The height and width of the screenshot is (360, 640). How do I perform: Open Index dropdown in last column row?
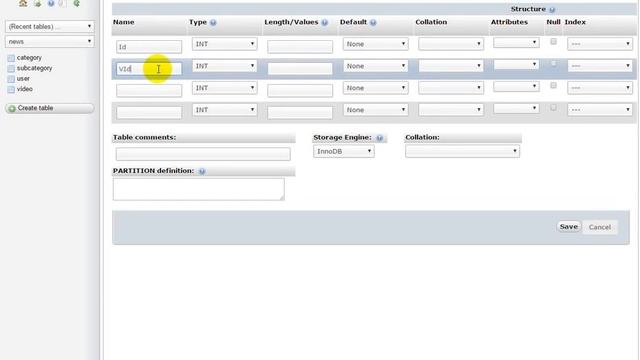[x=600, y=110]
